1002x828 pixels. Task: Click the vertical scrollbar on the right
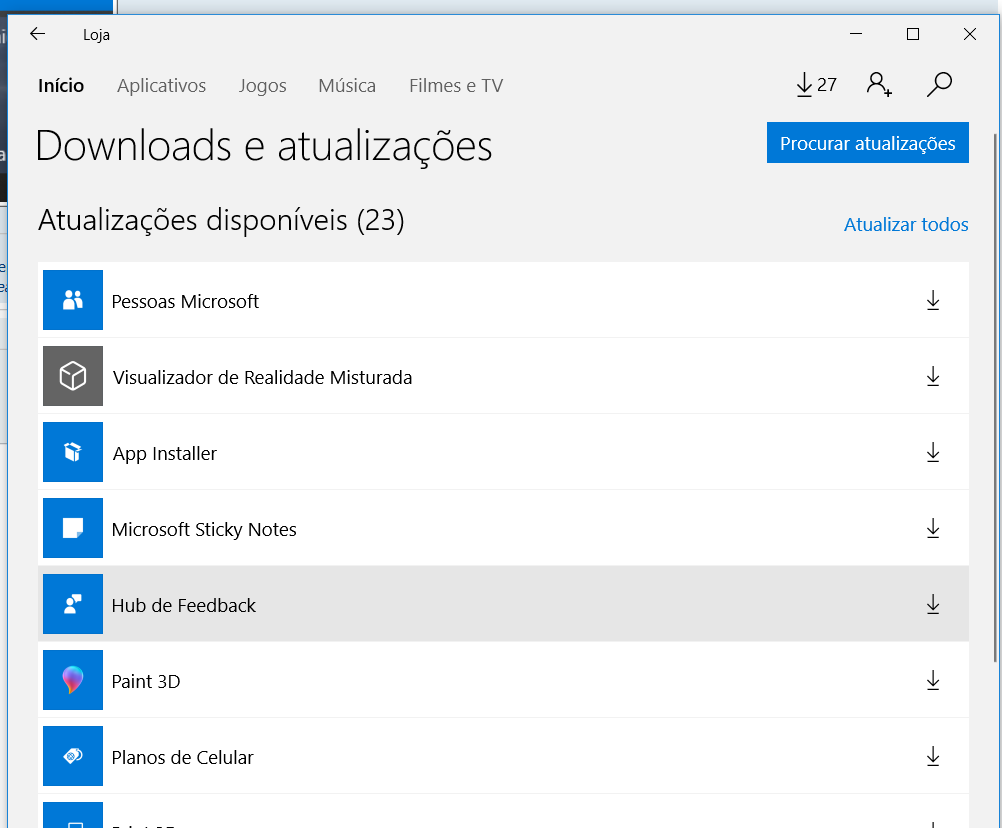coord(995,400)
